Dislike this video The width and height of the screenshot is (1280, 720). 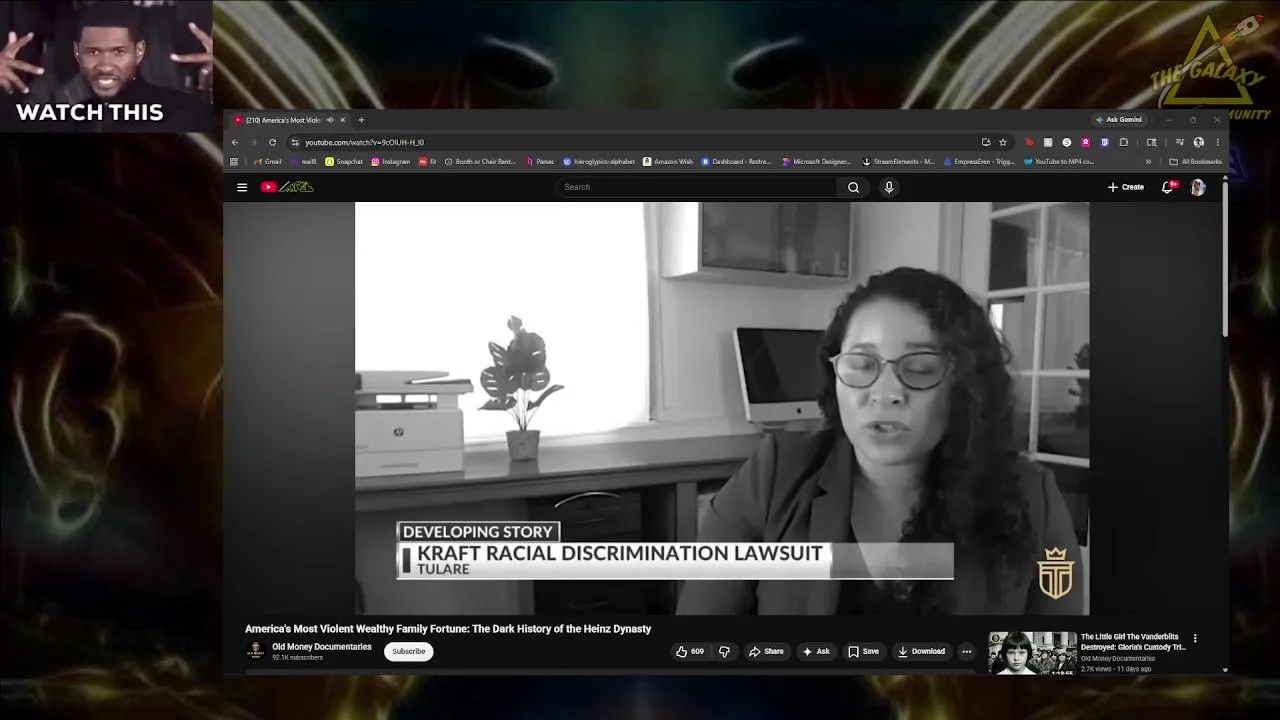(724, 651)
